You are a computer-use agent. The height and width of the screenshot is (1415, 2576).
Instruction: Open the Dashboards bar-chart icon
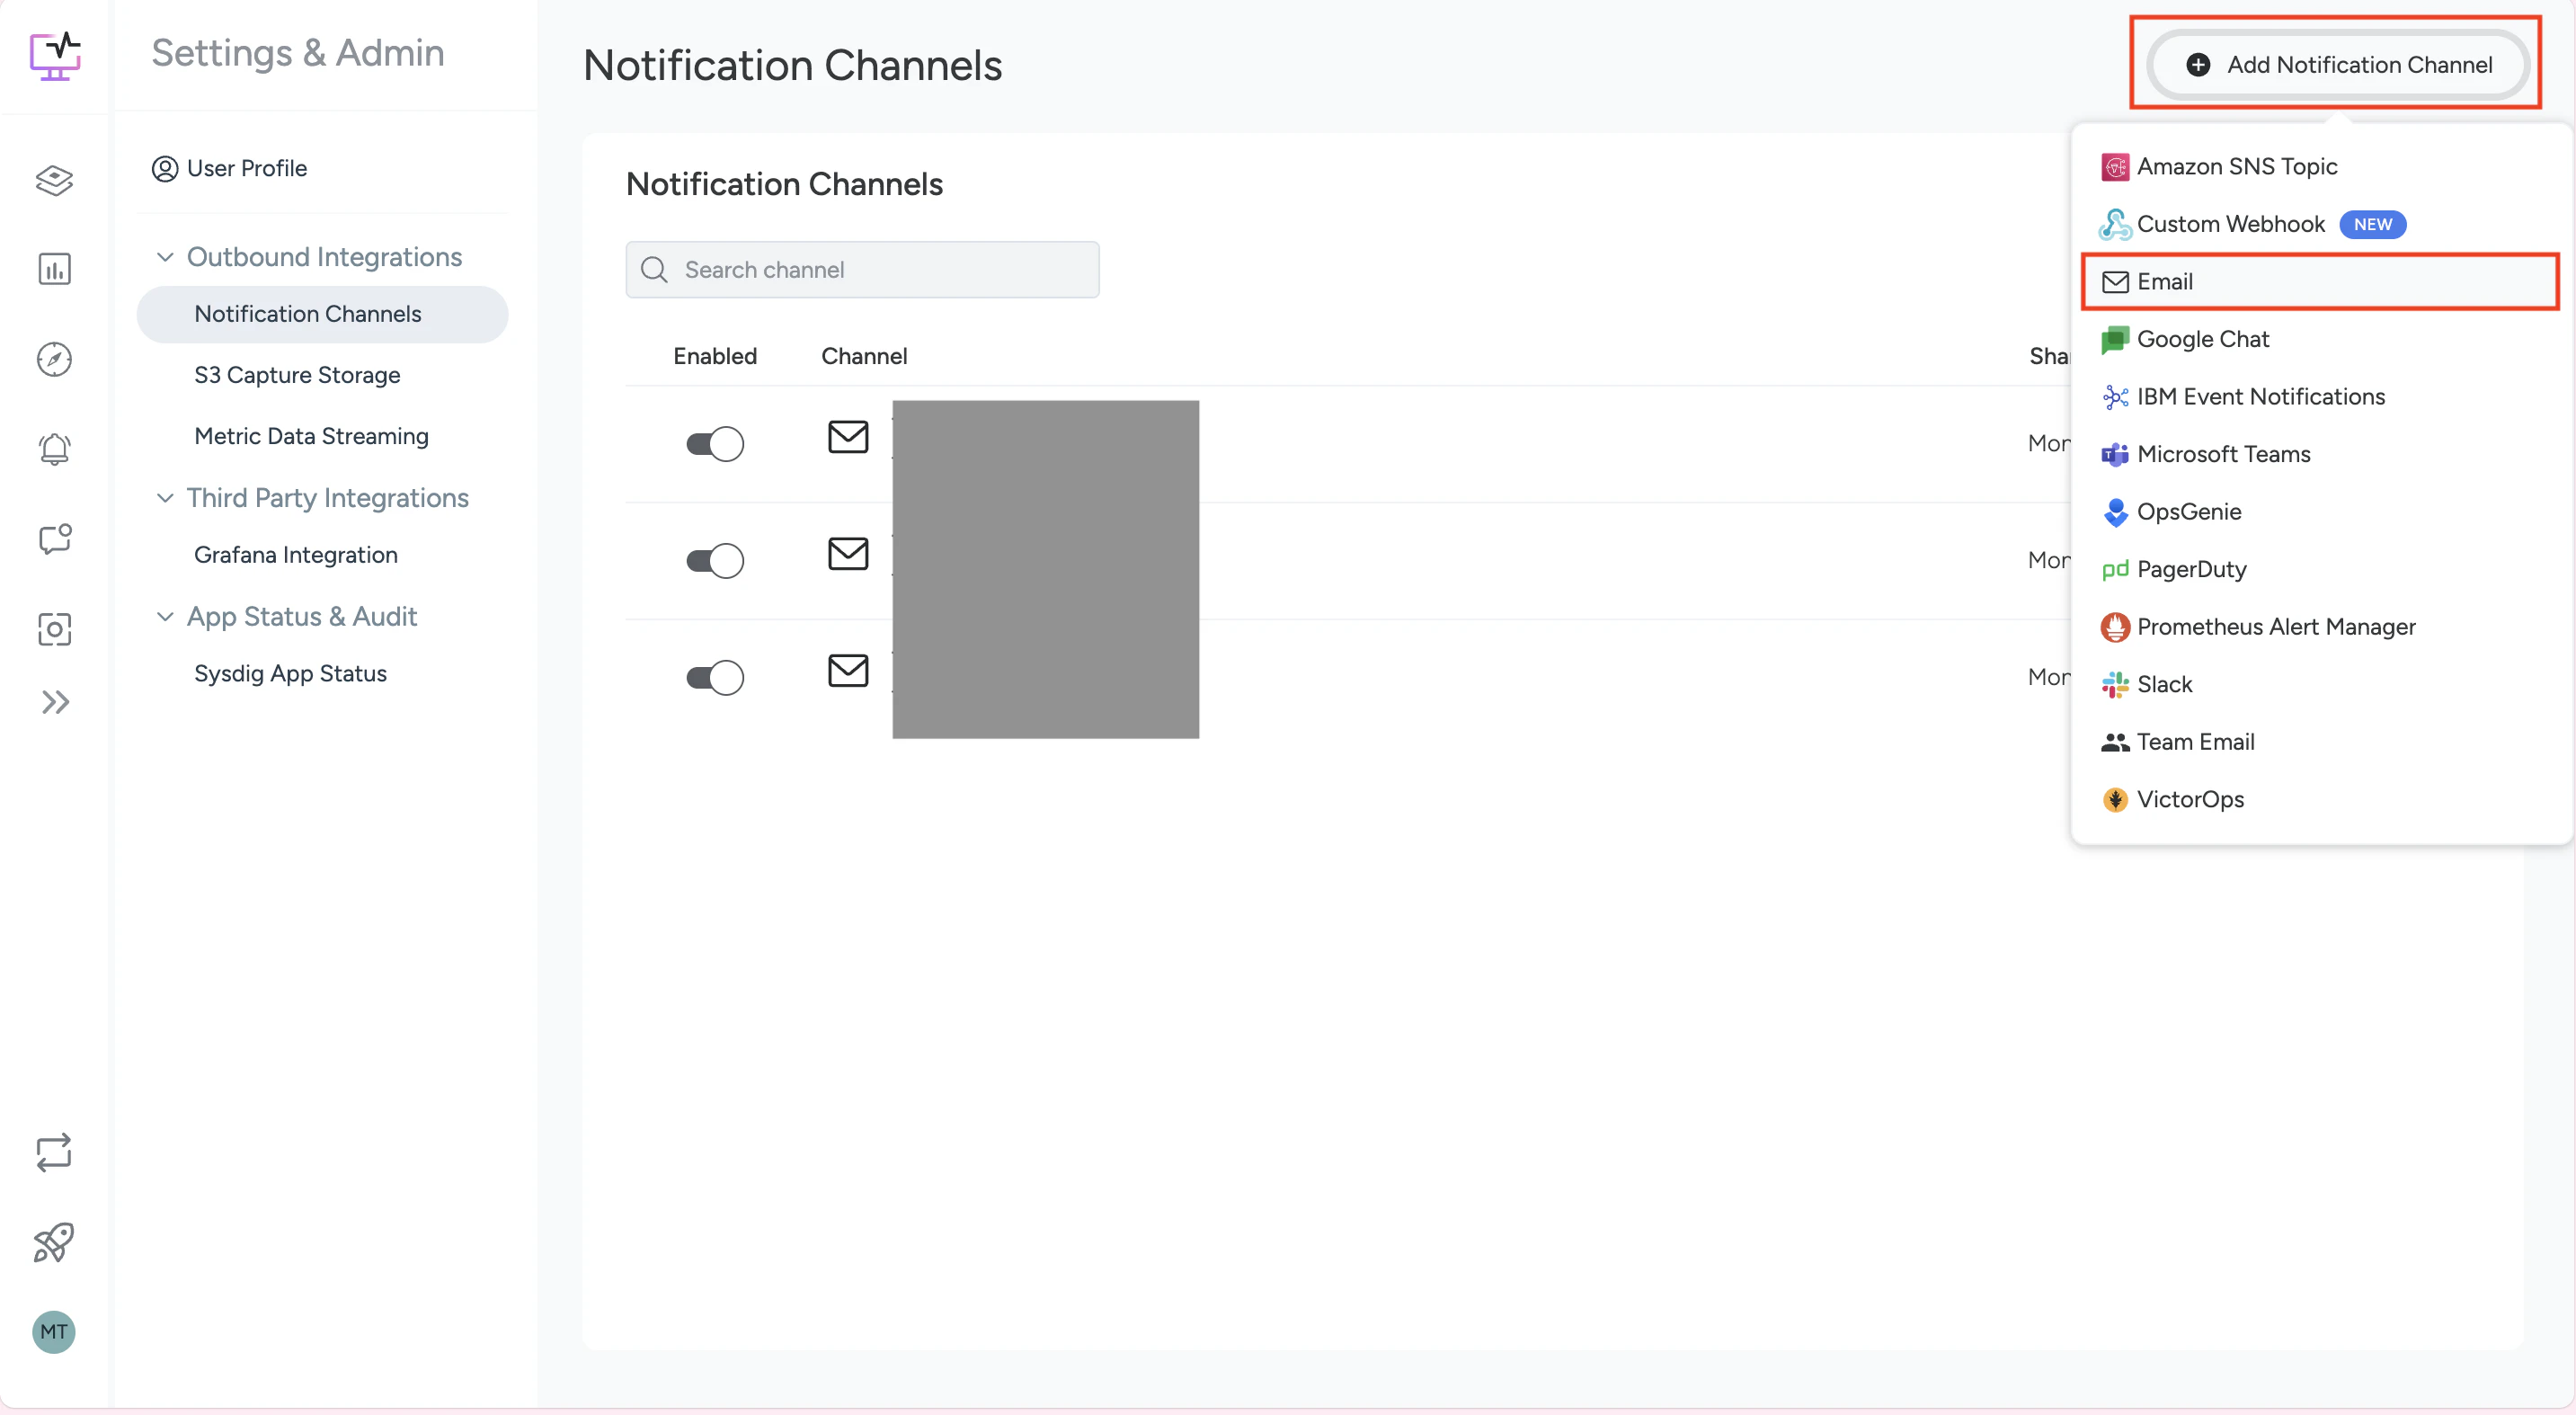(55, 269)
